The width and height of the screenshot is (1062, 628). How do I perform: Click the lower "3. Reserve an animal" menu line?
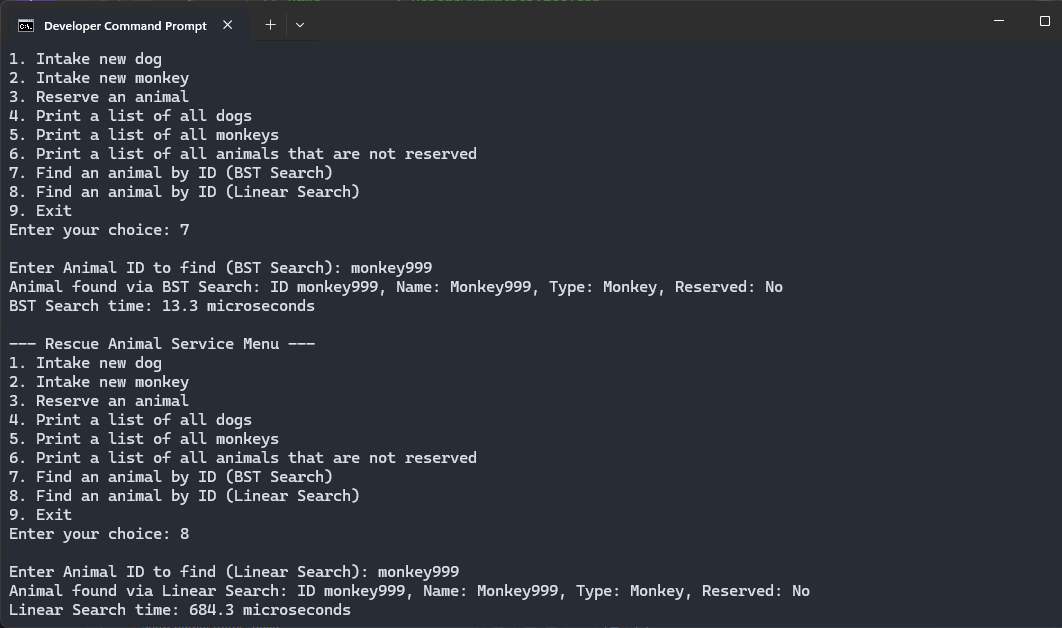click(99, 401)
